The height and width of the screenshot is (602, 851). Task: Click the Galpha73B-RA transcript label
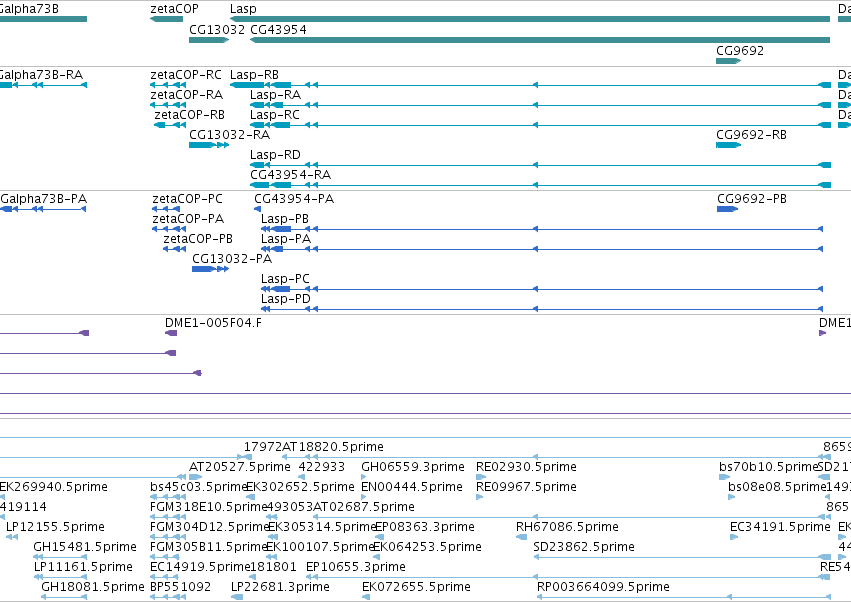(41, 75)
